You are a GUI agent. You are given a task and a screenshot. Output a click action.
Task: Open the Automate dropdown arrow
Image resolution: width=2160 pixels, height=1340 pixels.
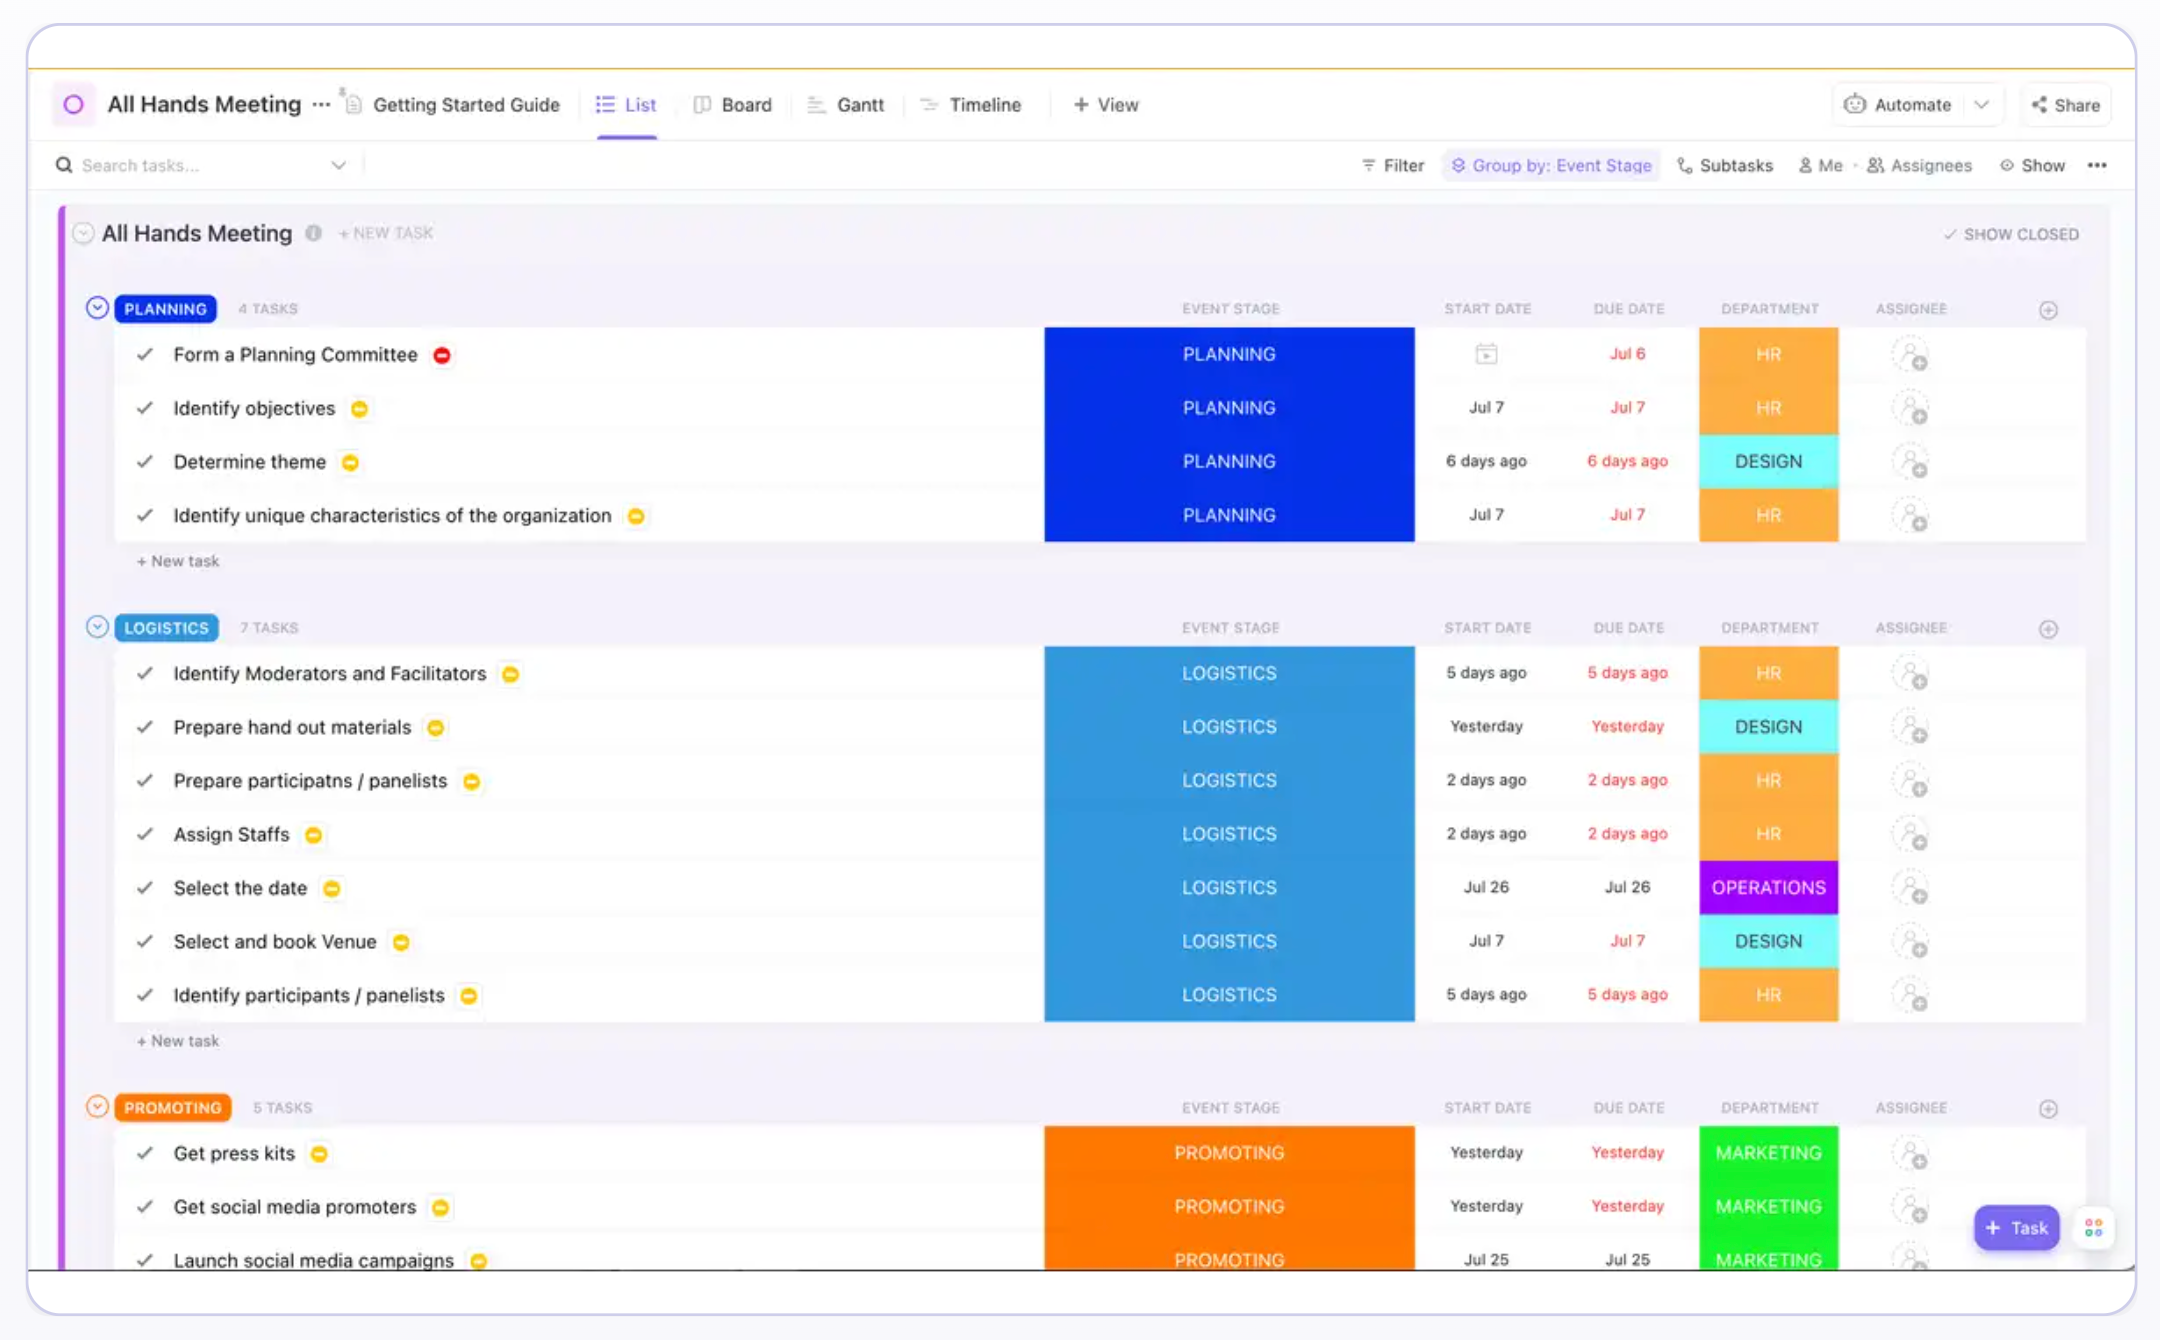click(1984, 104)
